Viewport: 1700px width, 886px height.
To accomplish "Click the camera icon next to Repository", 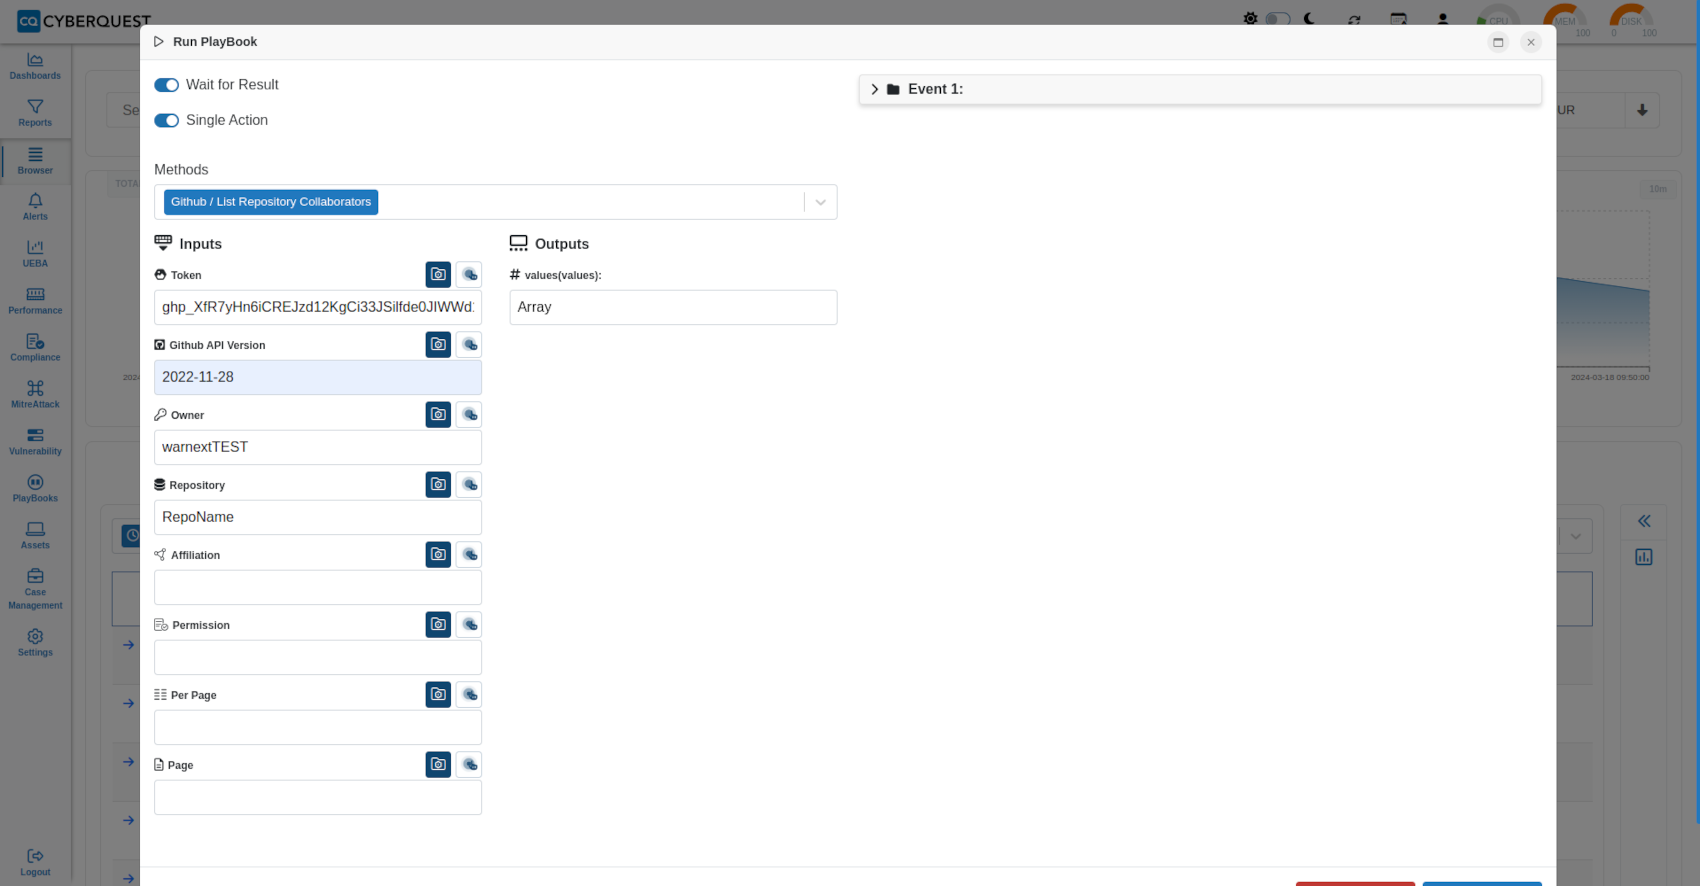I will click(x=438, y=484).
